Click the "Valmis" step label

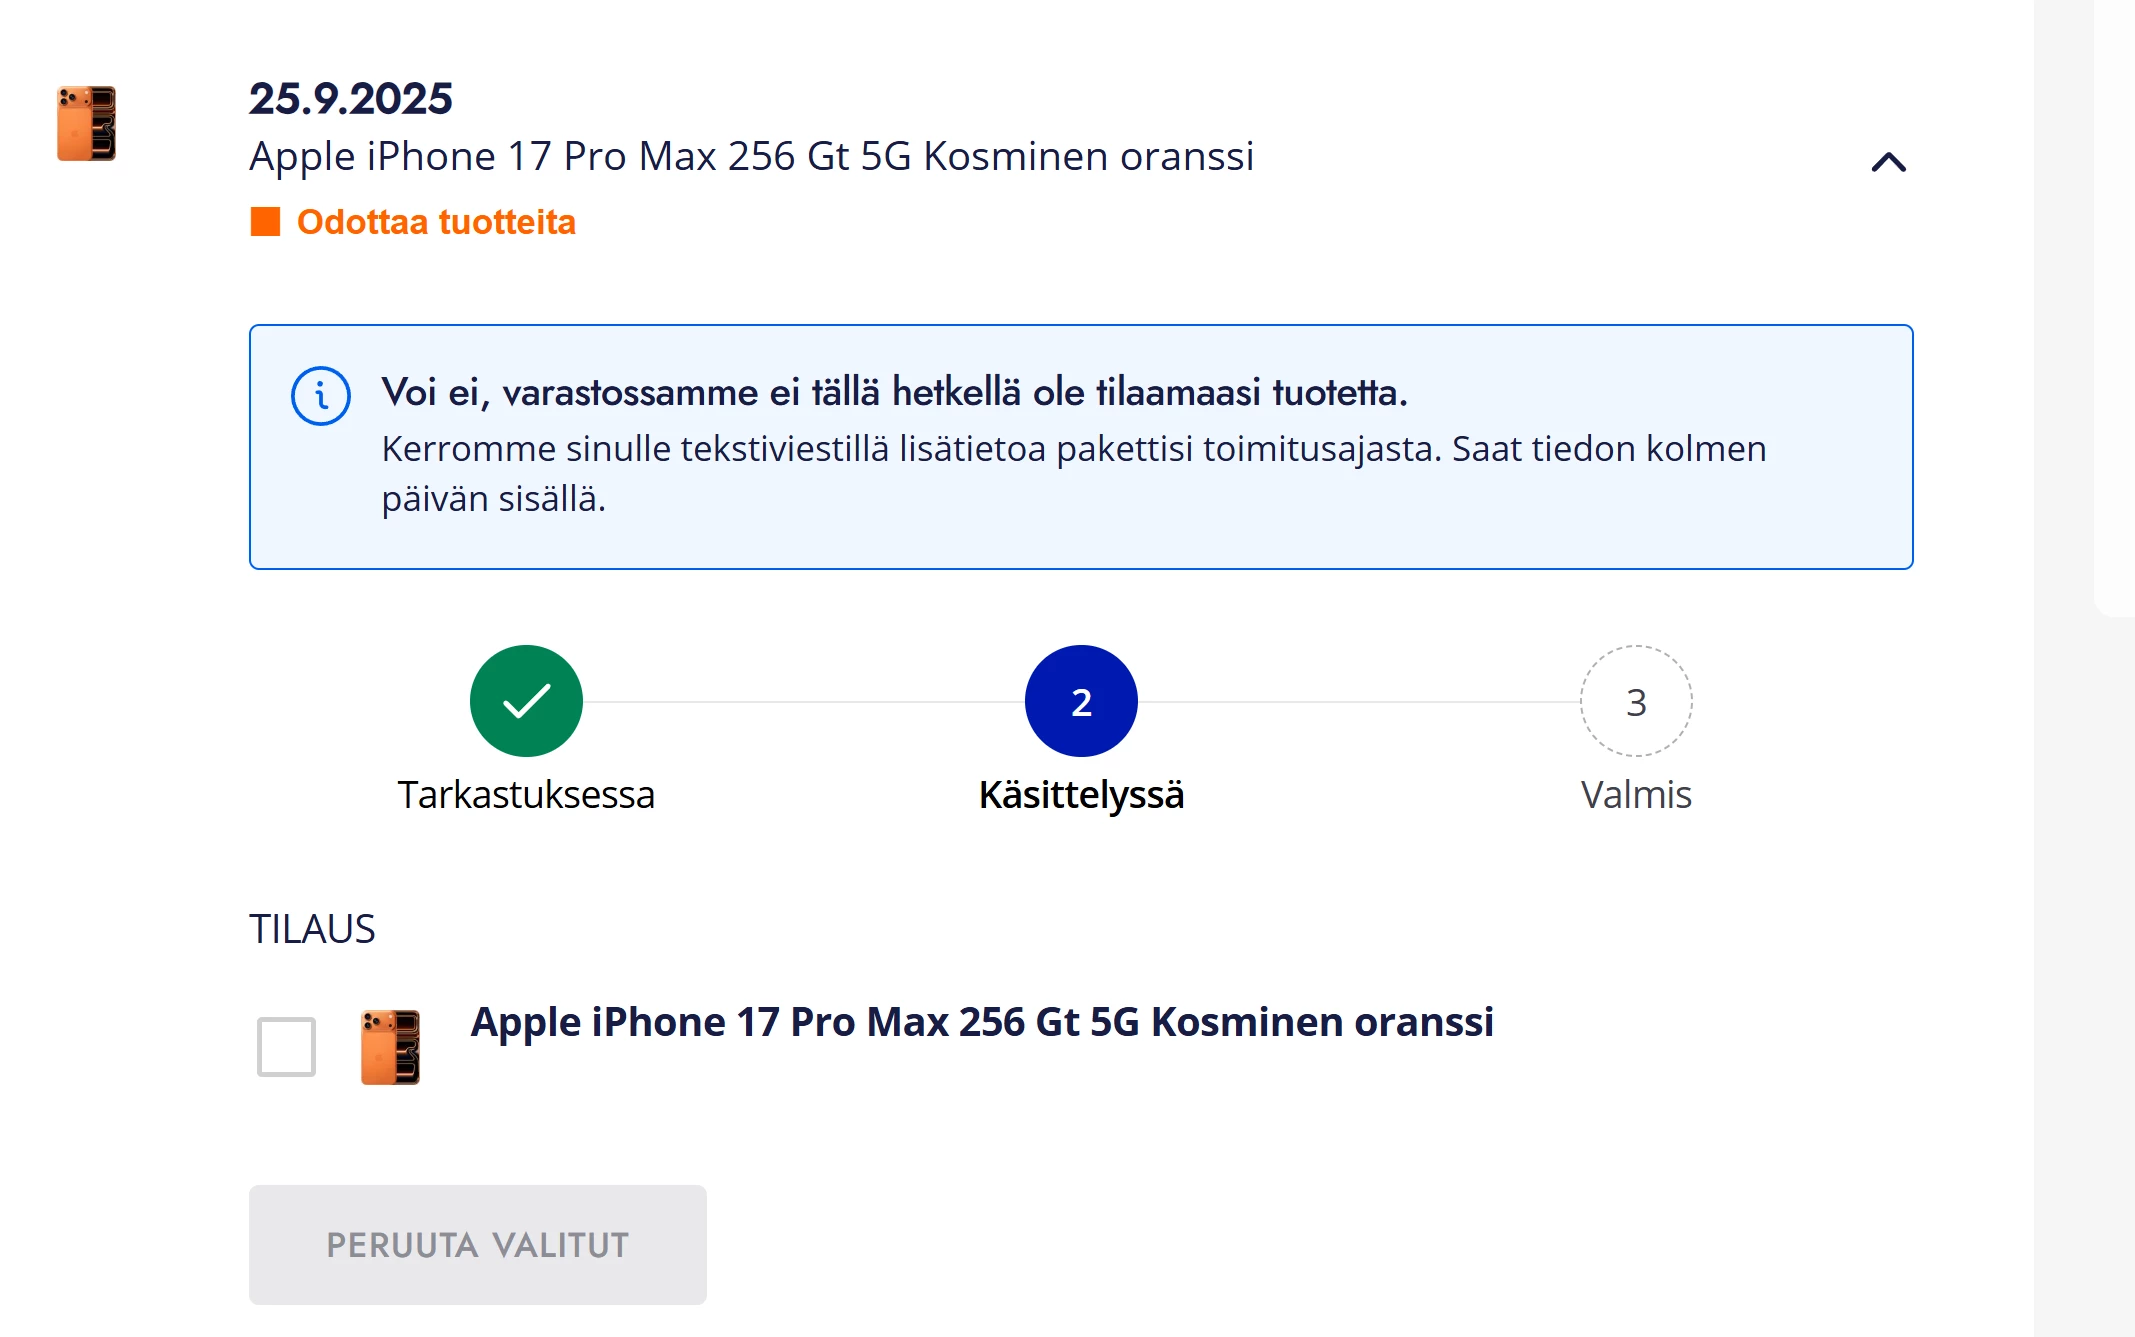pyautogui.click(x=1636, y=795)
